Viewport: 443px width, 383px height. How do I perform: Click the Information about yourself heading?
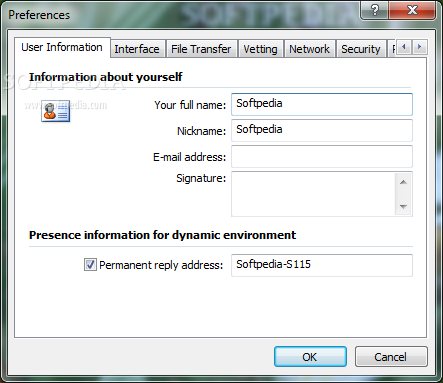coord(106,77)
